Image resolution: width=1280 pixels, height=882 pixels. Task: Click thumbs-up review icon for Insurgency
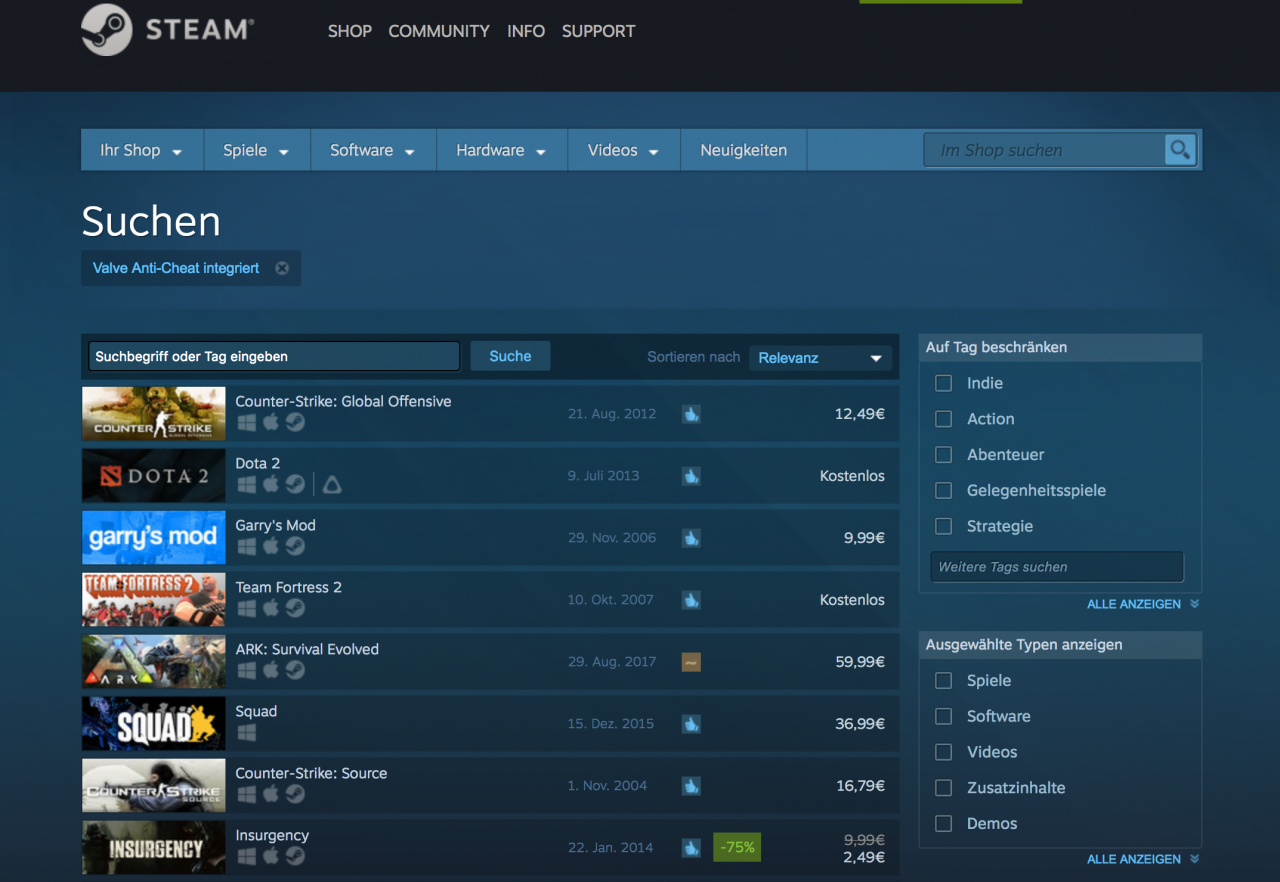click(x=691, y=848)
